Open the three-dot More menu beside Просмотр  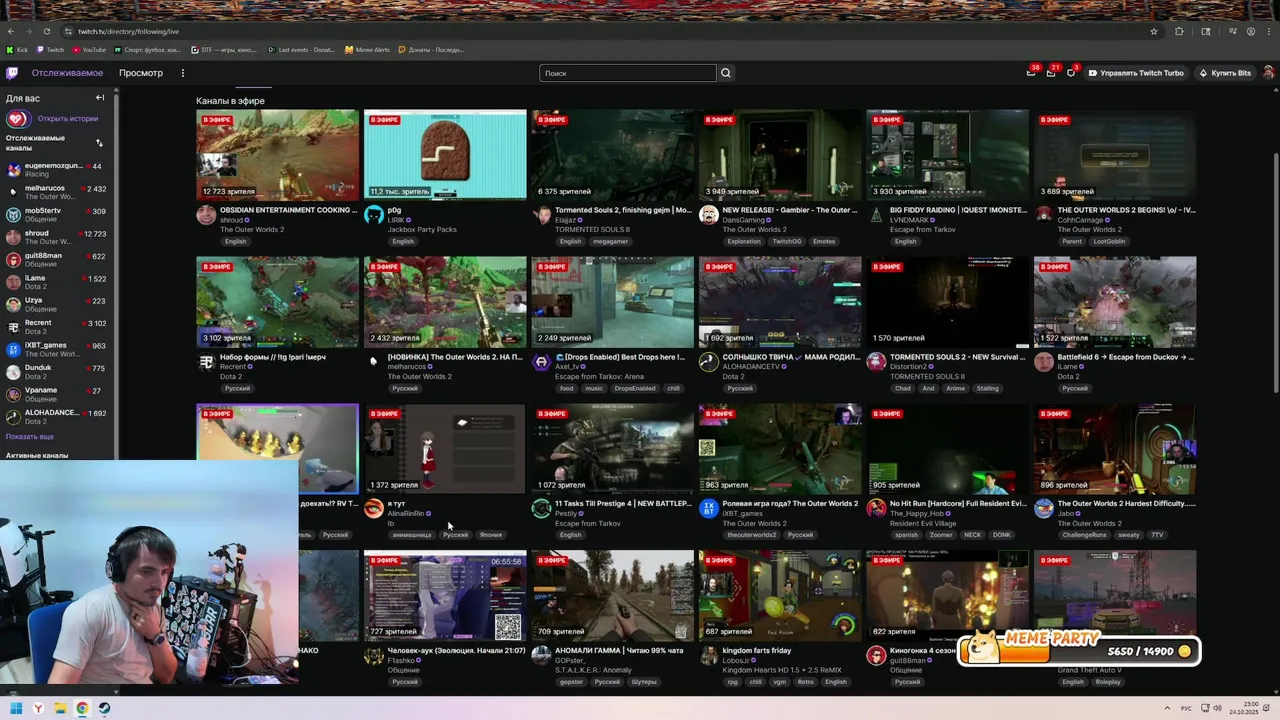click(183, 73)
